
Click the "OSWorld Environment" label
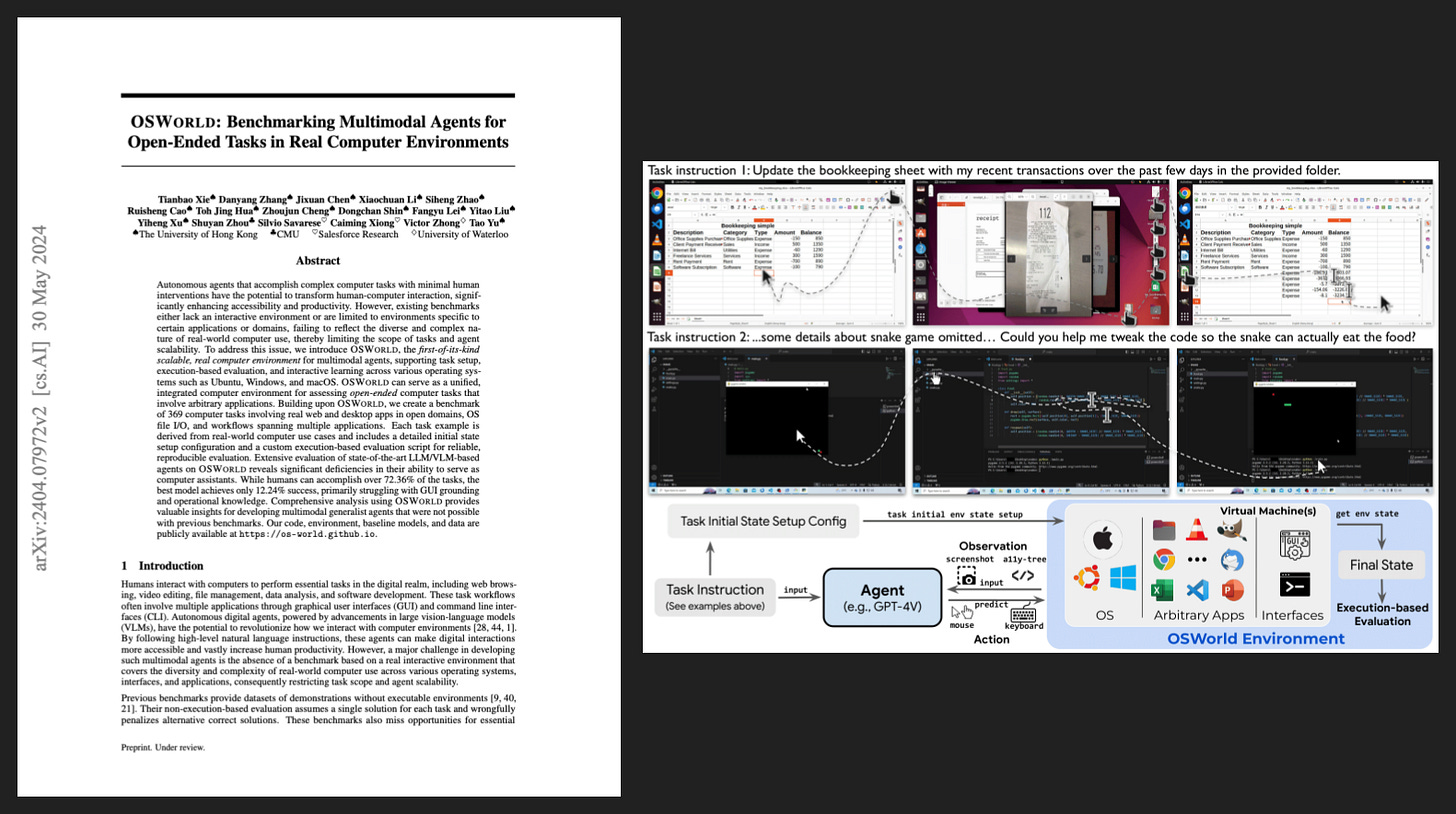click(1256, 638)
